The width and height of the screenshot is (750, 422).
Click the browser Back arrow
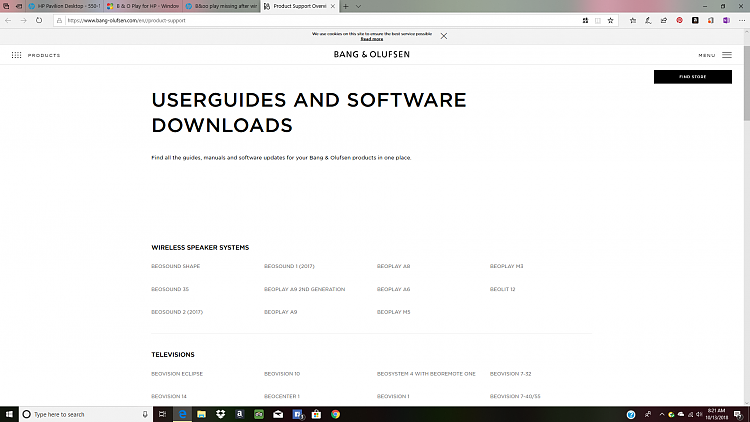pos(8,21)
